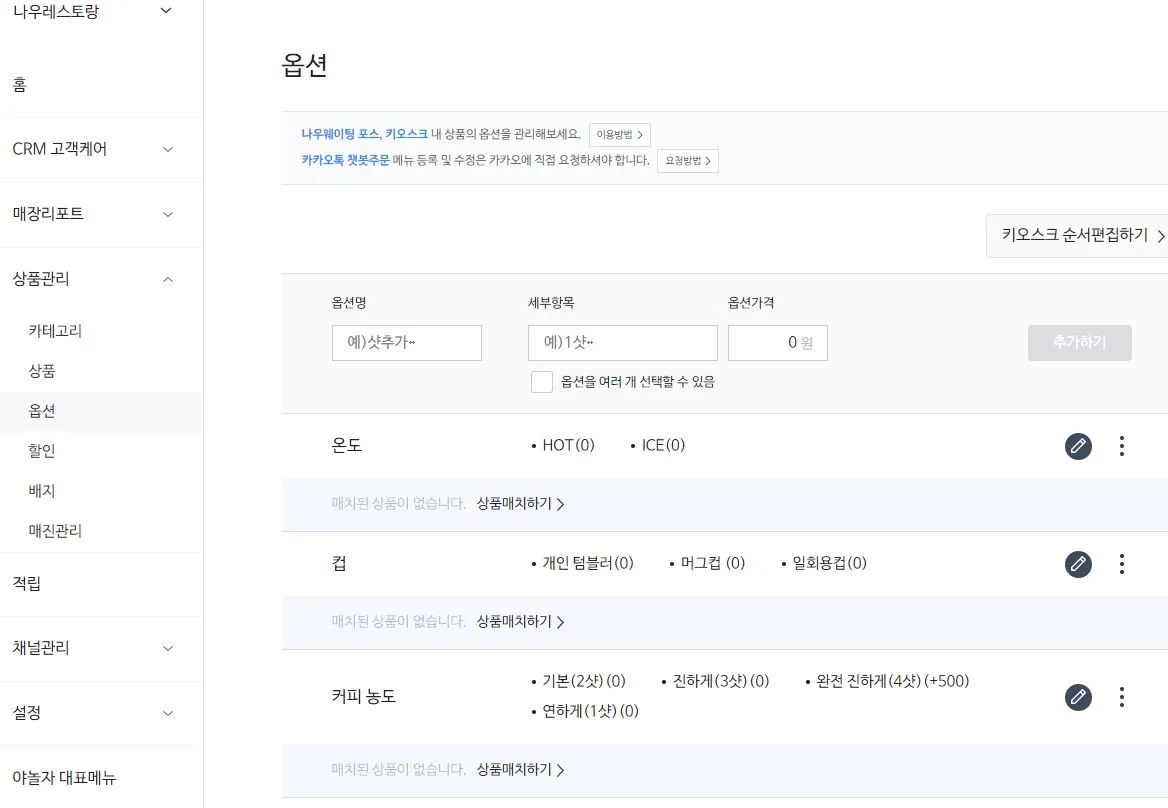The image size is (1168, 808).
Task: Expand the 나우레스토랑 store dropdown
Action: click(x=166, y=10)
